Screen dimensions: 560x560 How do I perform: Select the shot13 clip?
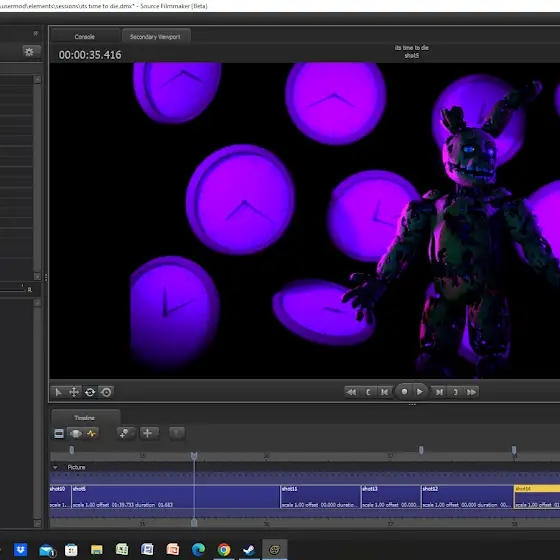point(391,496)
